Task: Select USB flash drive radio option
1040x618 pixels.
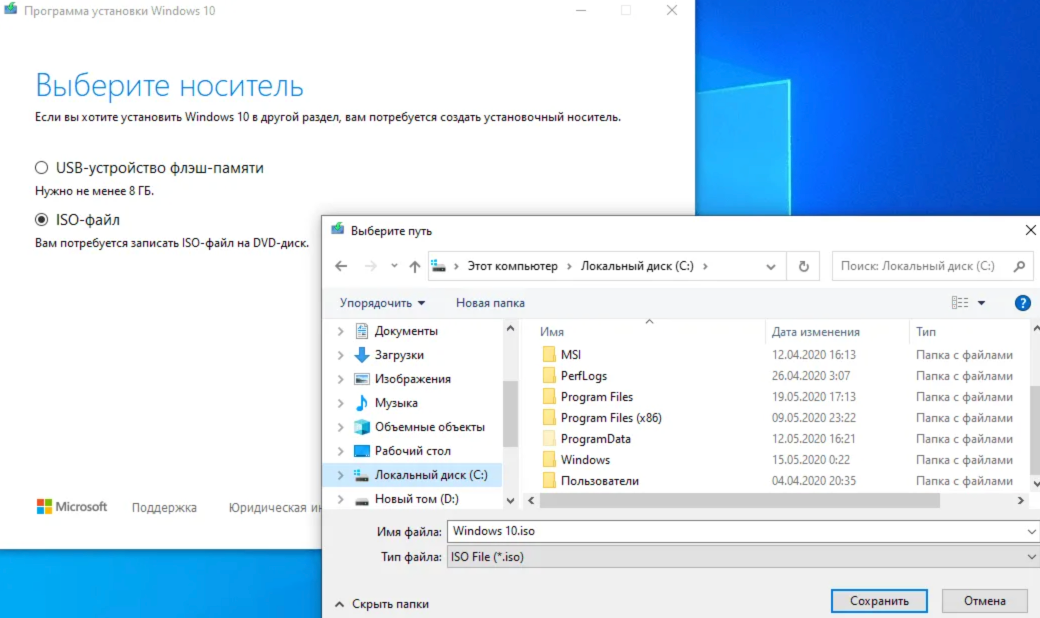Action: coord(42,168)
